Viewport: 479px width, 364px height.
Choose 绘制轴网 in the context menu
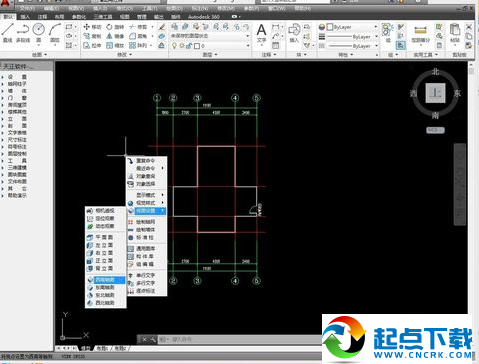pyautogui.click(x=146, y=222)
